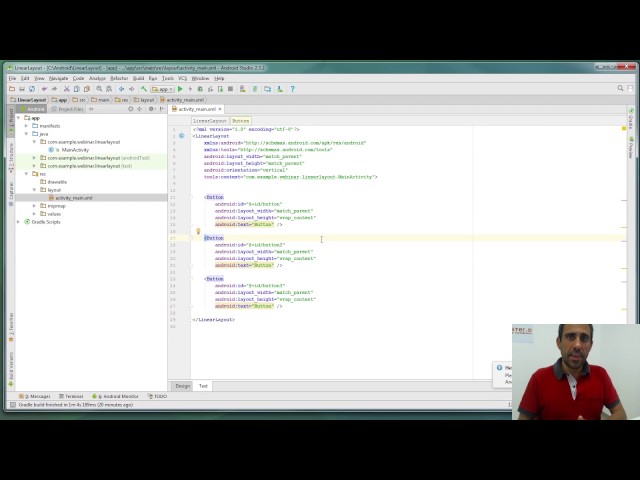Click the Scroll from Source target icon
Screen dimensions: 640x480
click(x=131, y=109)
